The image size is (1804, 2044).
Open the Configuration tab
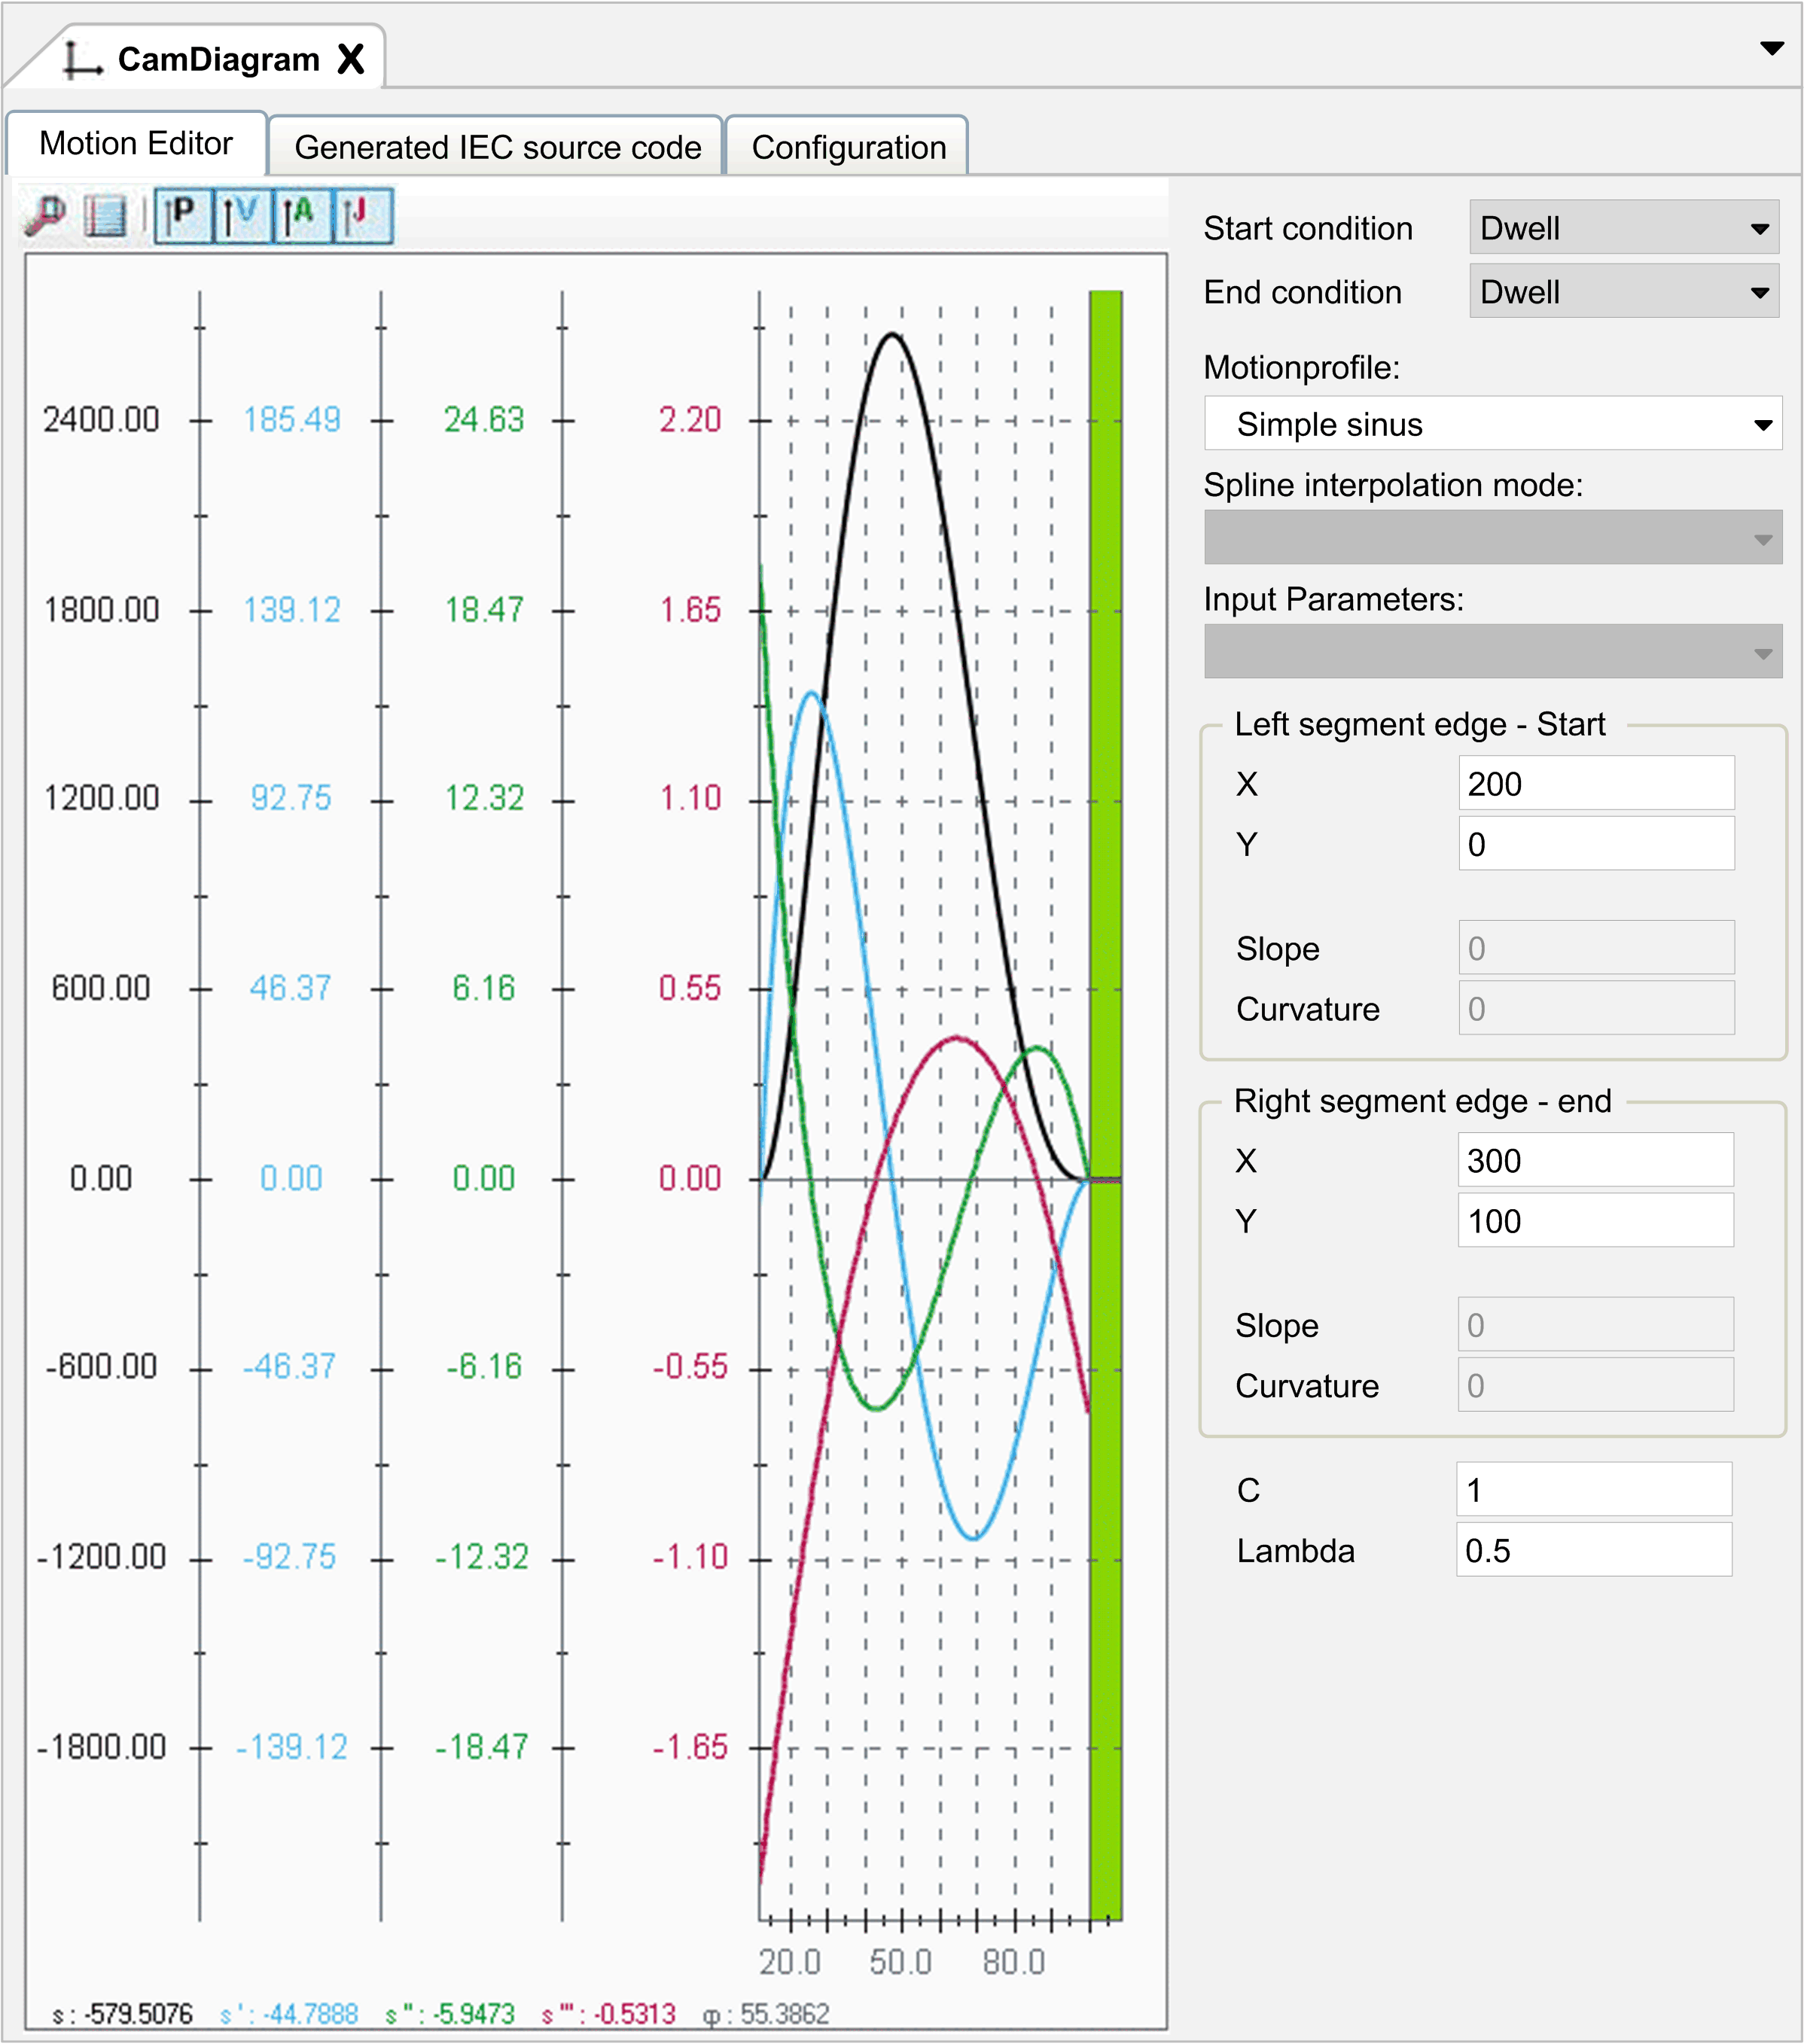[848, 147]
